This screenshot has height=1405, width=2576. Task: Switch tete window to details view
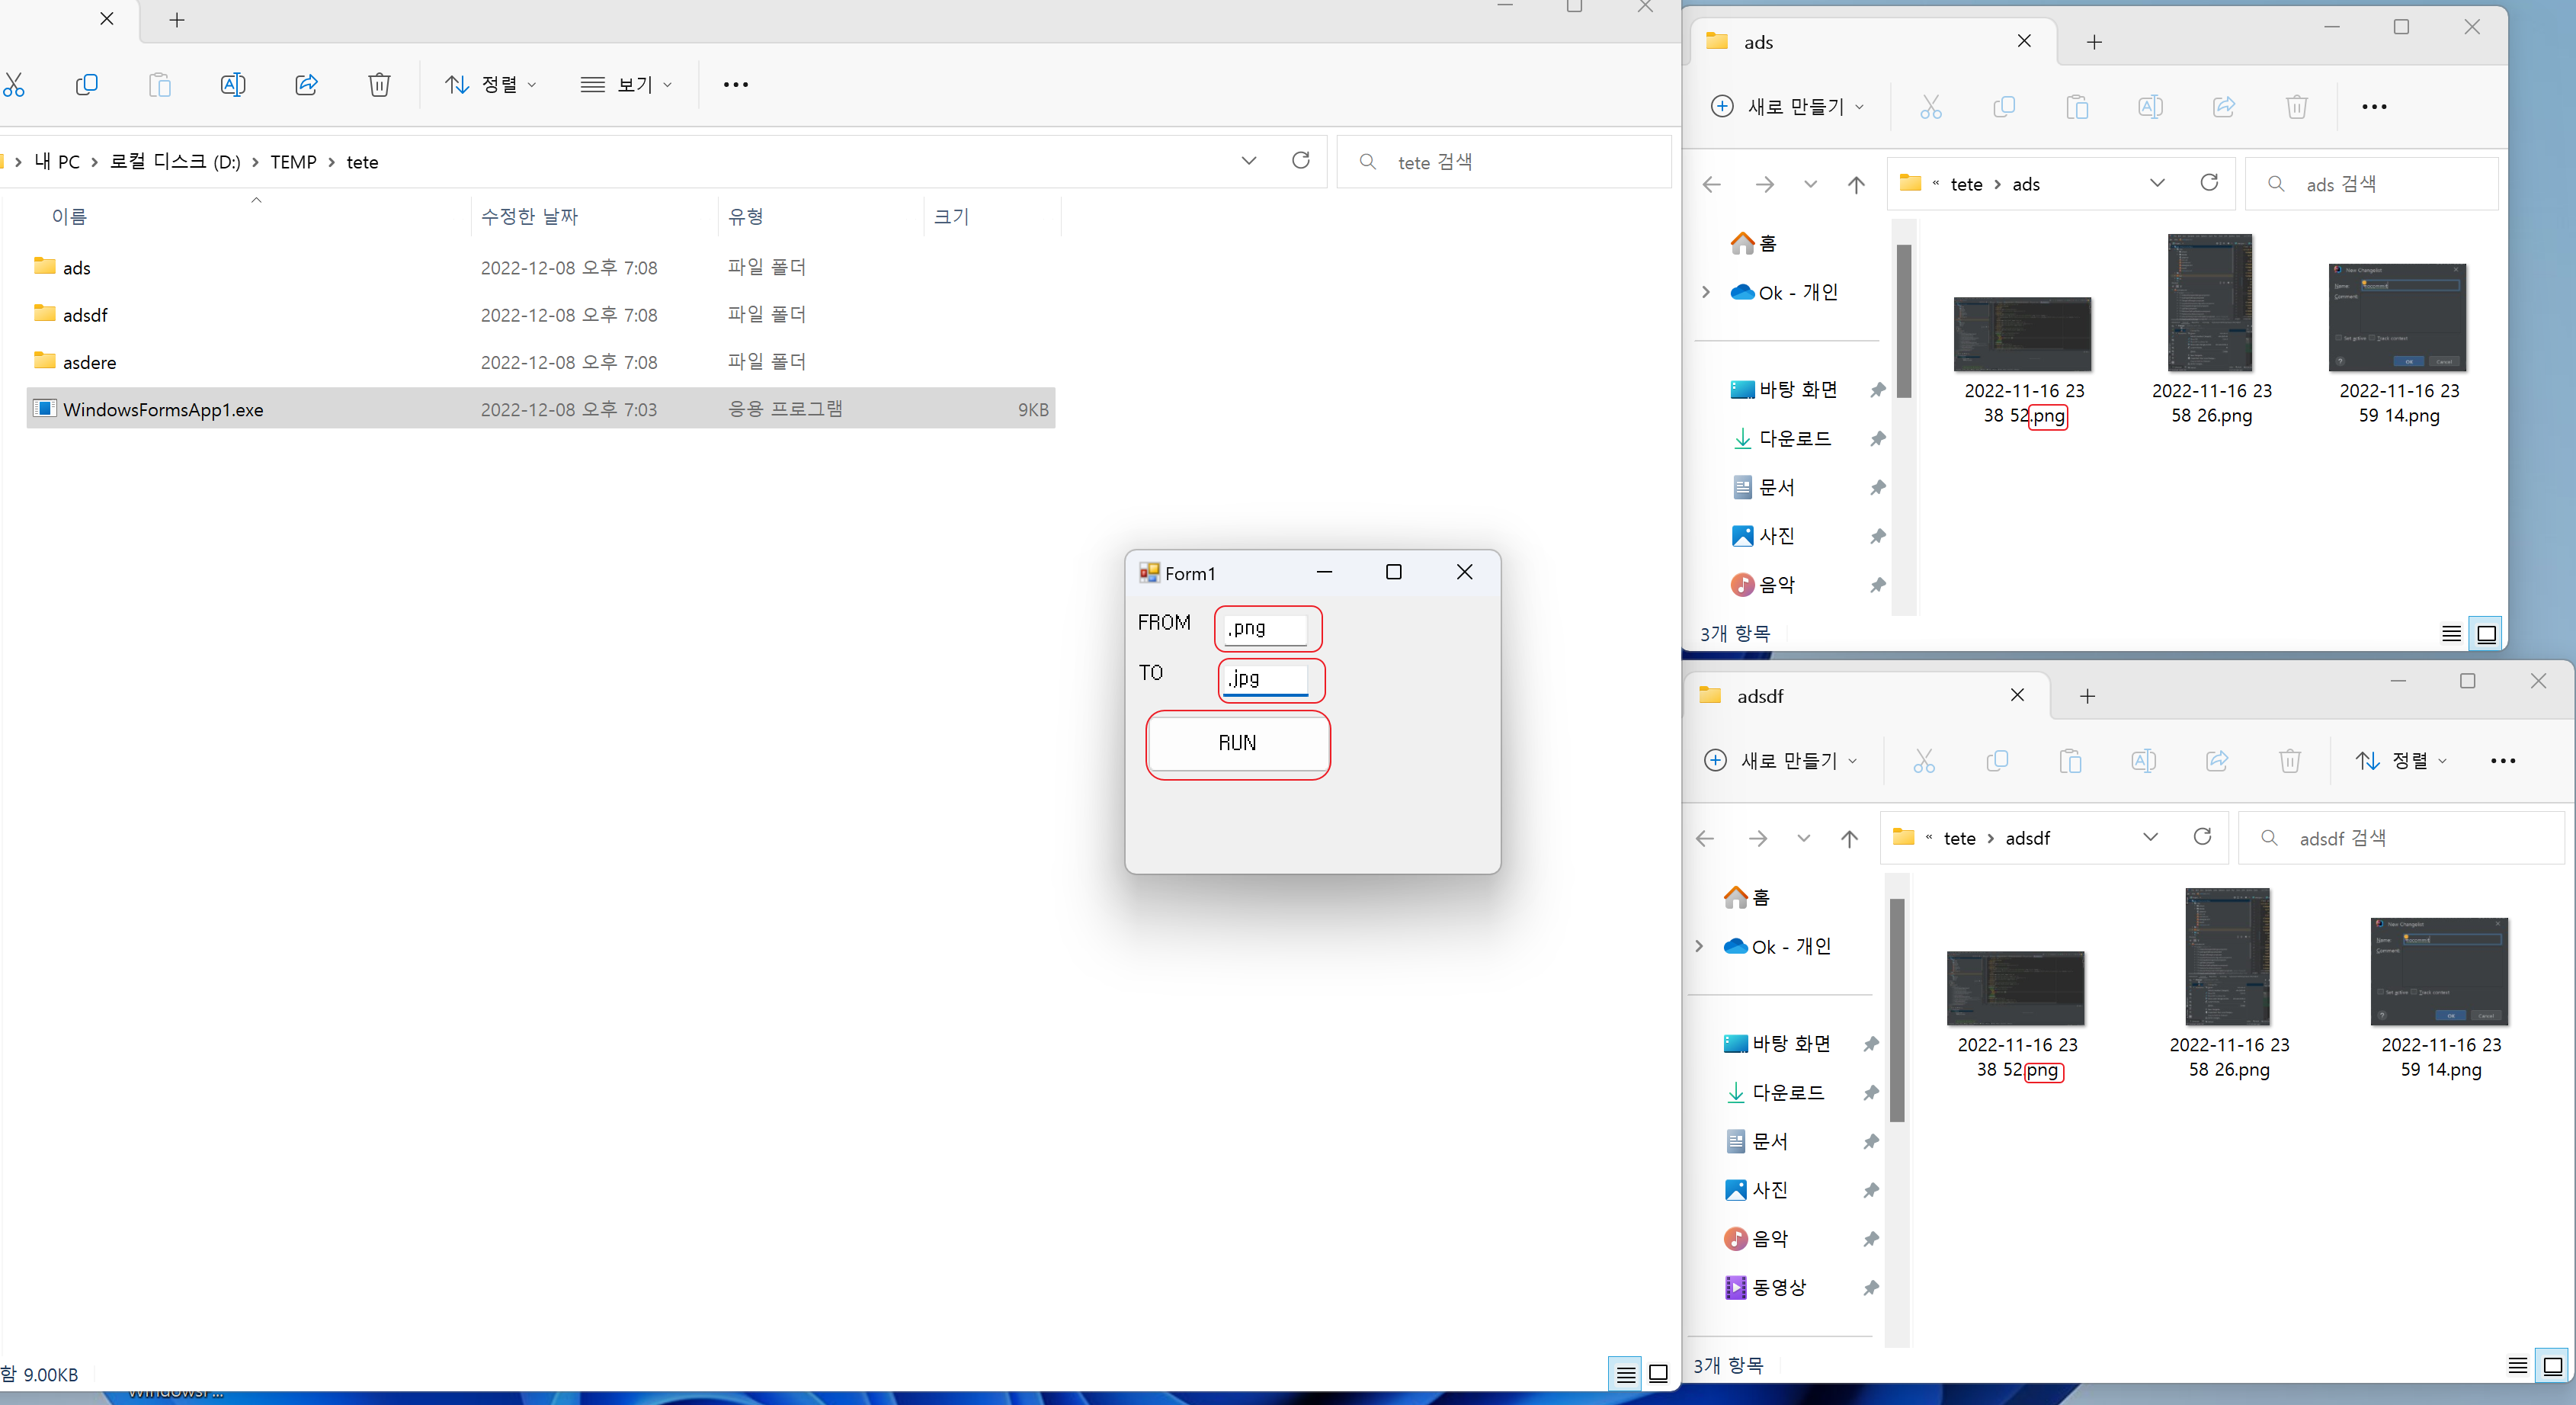click(x=1626, y=1374)
